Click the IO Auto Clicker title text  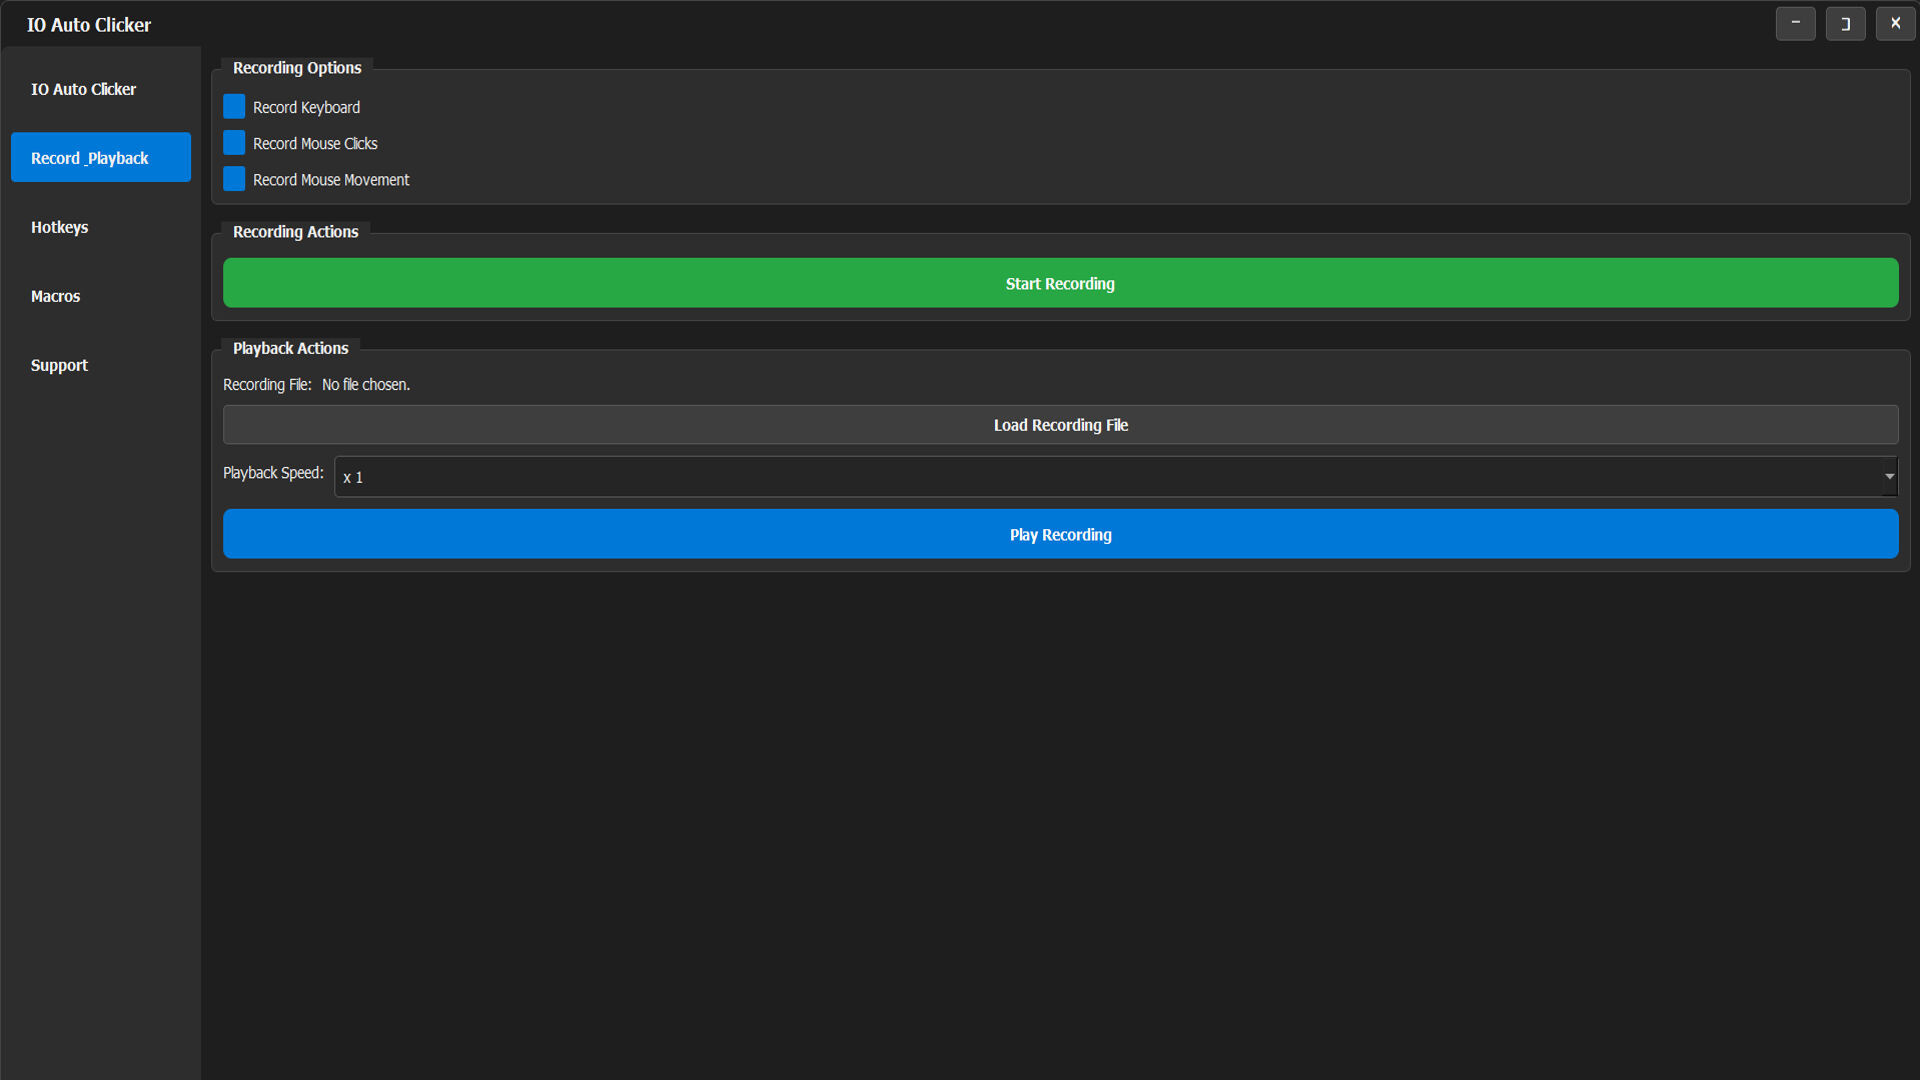coord(88,23)
